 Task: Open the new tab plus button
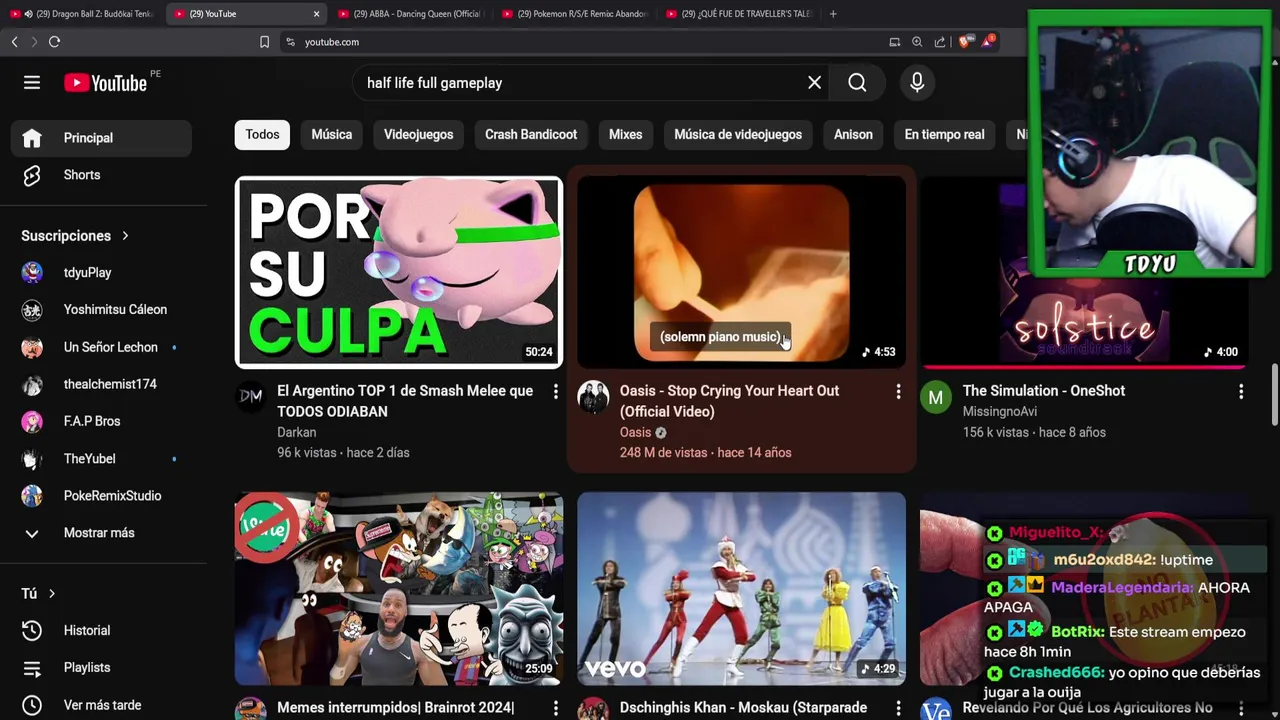pos(833,14)
